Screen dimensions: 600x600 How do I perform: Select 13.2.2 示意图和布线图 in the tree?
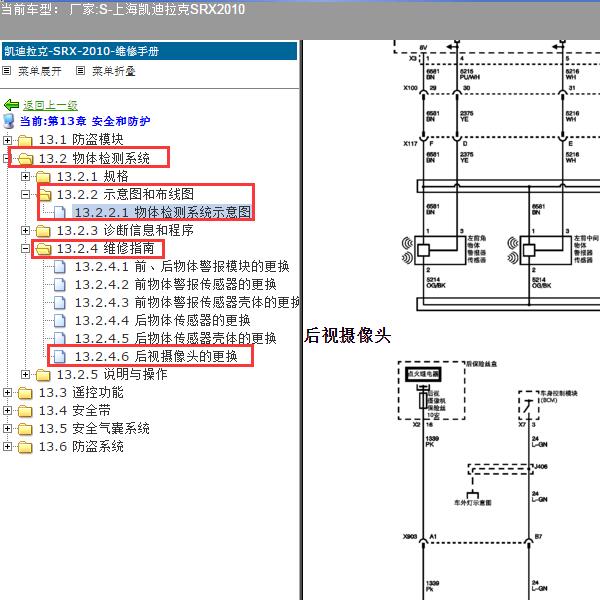click(125, 194)
